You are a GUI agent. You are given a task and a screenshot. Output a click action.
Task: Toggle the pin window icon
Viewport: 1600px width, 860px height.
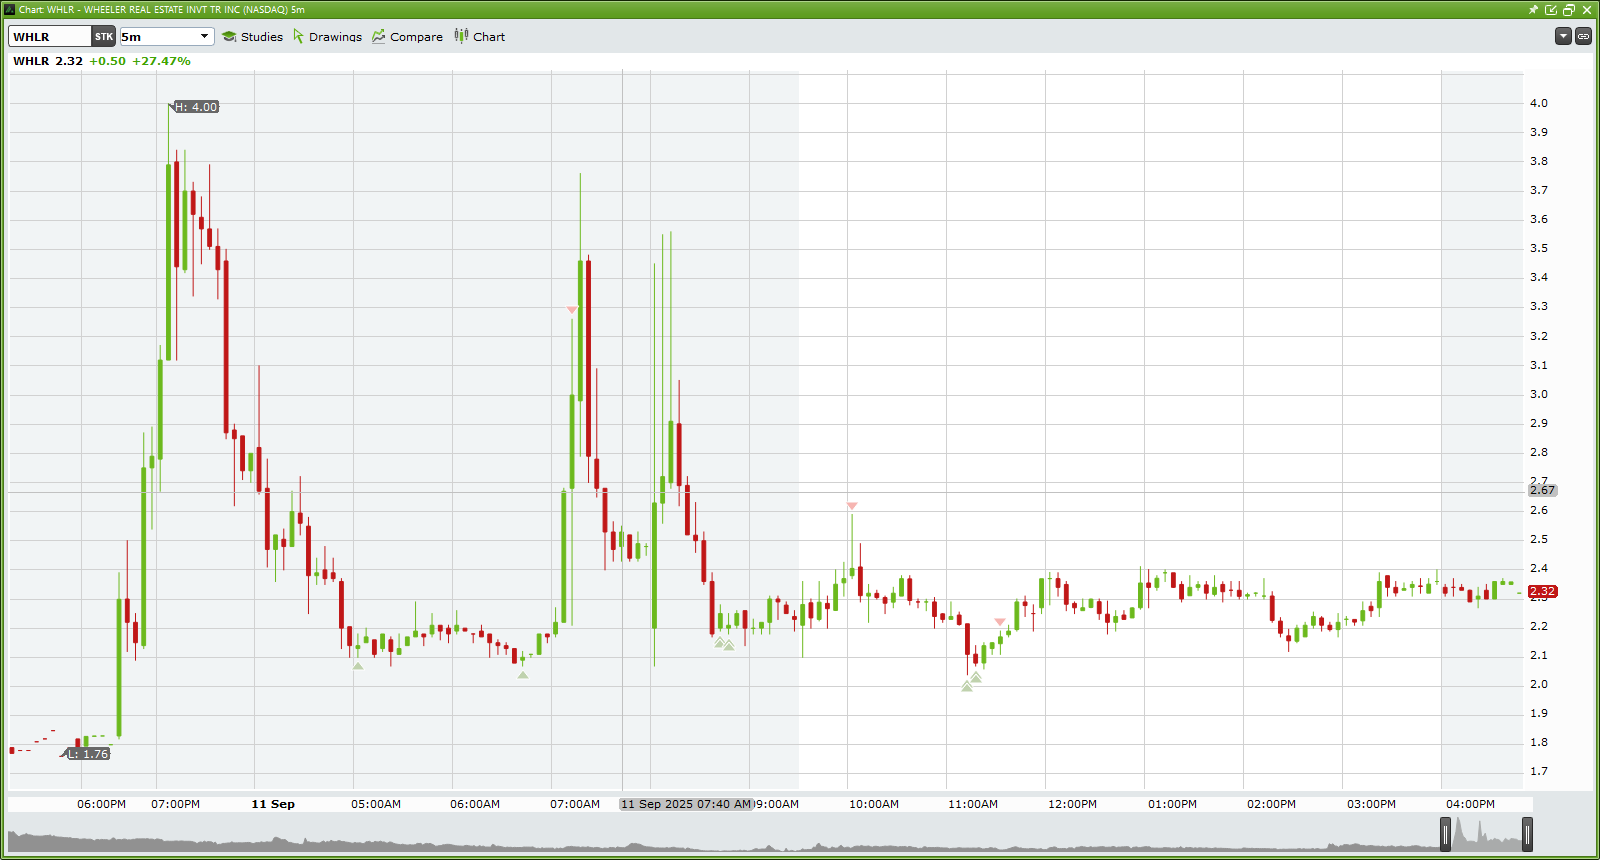(x=1533, y=10)
